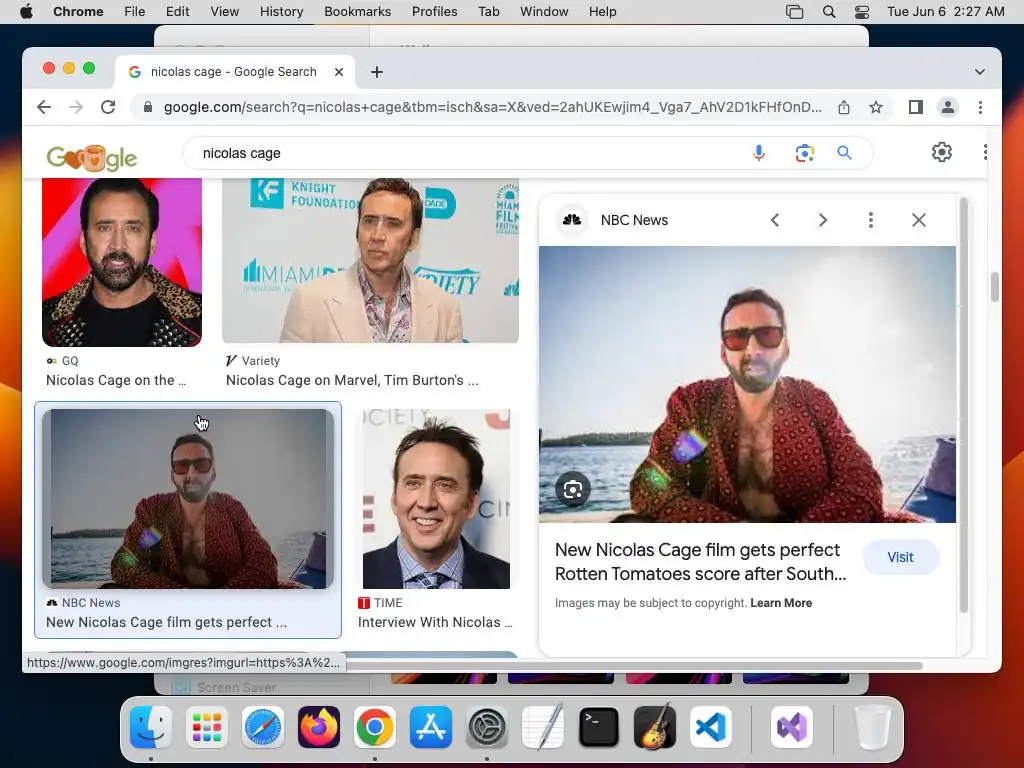Open the preview panel more options menu
The height and width of the screenshot is (768, 1024).
(x=871, y=220)
